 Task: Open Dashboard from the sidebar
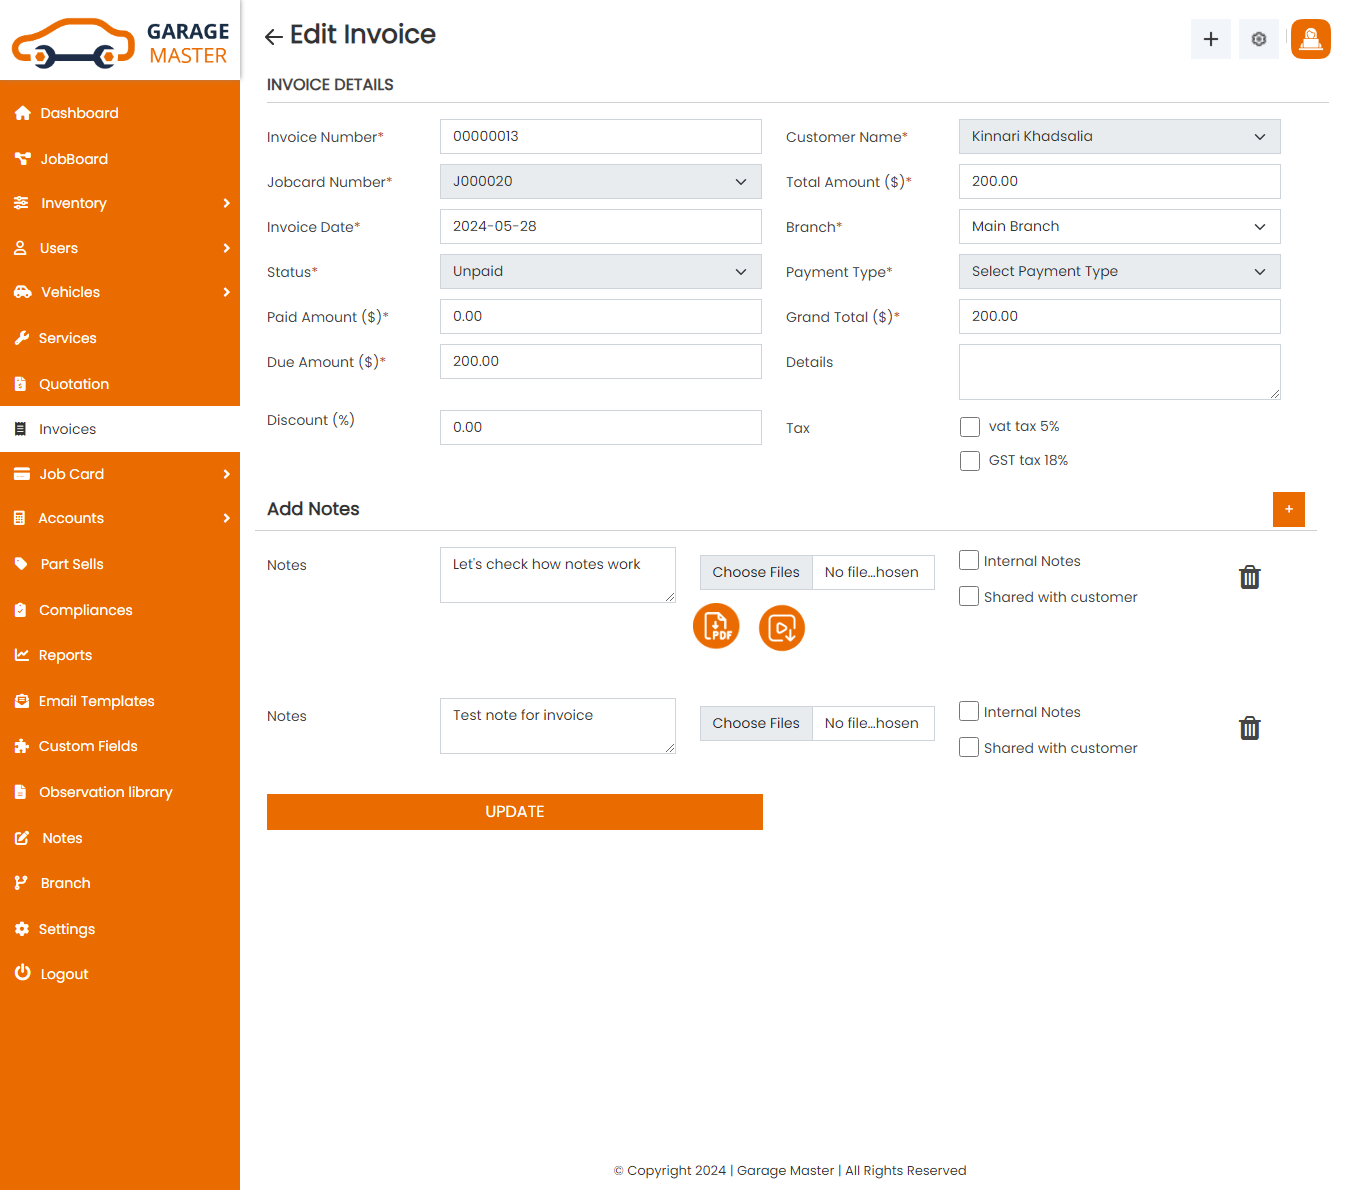(79, 113)
